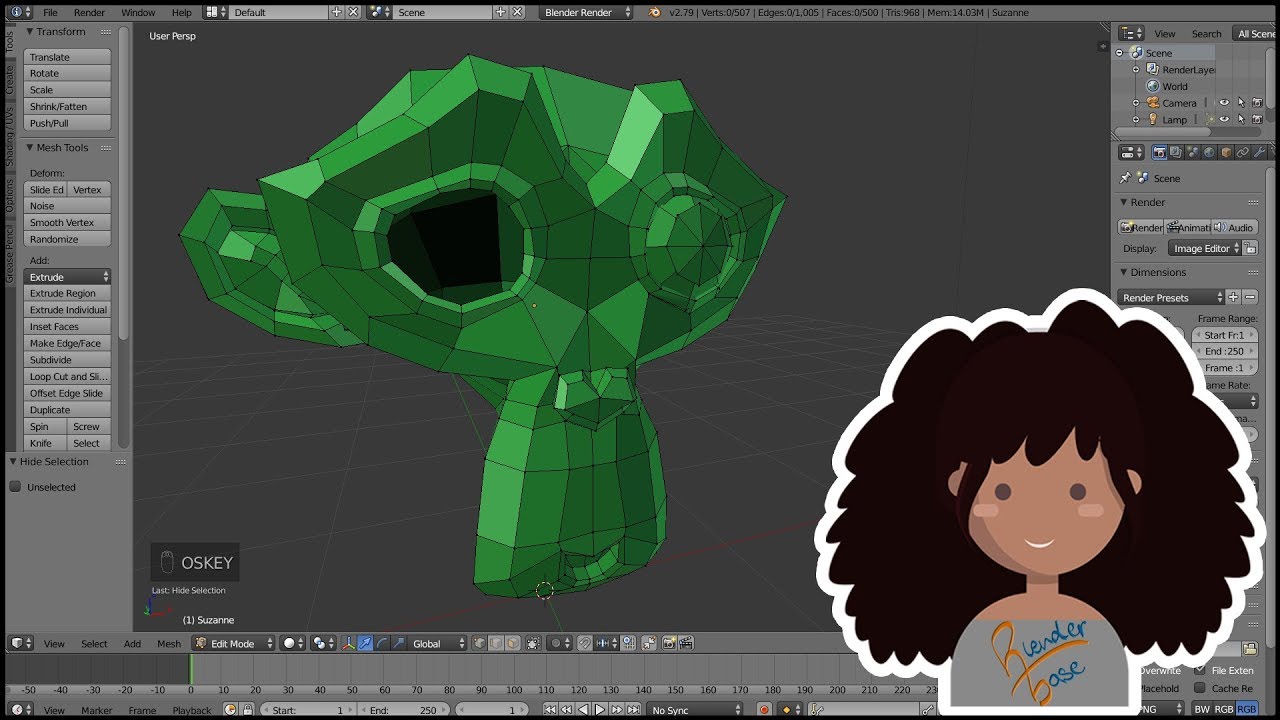1280x720 pixels.
Task: Click the Smooth Vertex button
Action: tap(67, 223)
